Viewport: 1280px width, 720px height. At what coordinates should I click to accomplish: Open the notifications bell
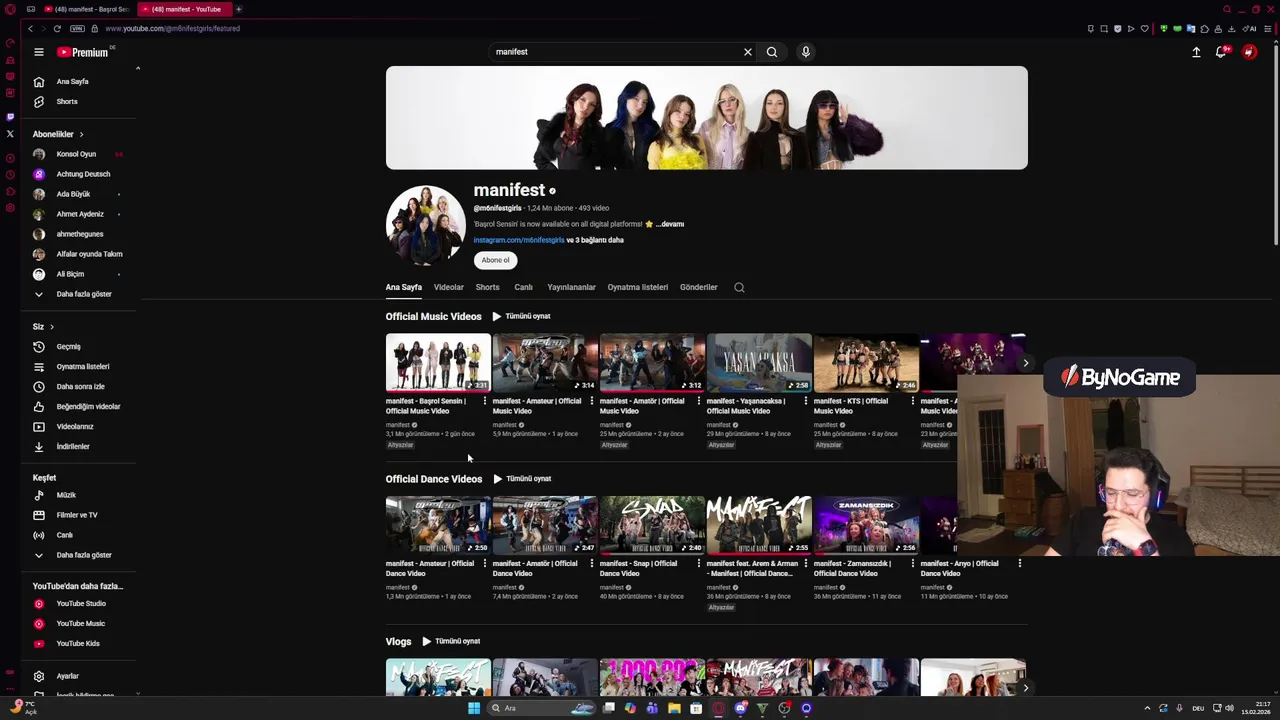[1221, 52]
